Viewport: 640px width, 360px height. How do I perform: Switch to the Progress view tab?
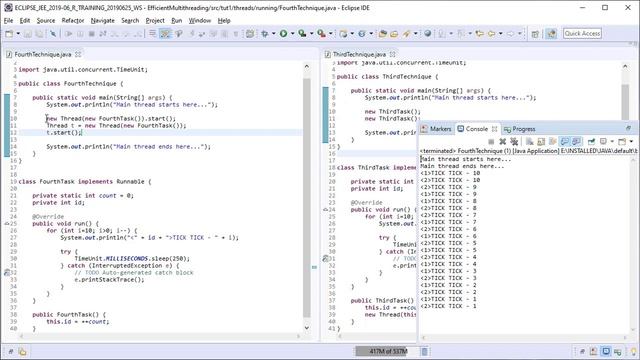point(519,129)
